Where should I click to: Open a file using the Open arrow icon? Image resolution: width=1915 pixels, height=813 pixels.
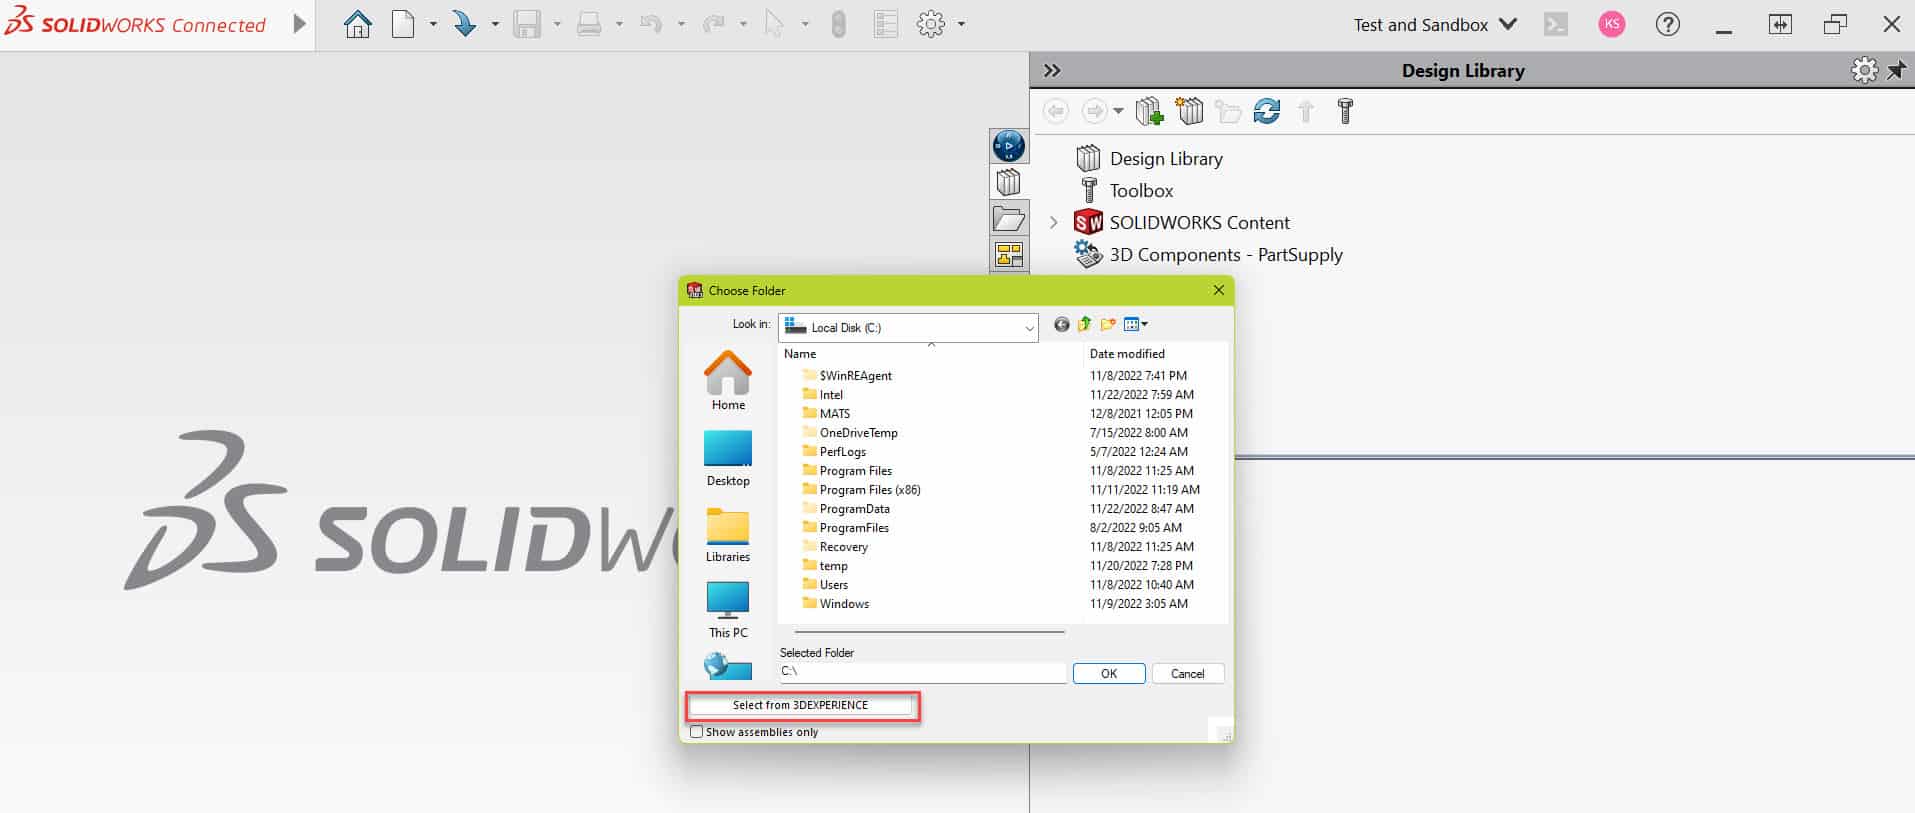pyautogui.click(x=464, y=24)
